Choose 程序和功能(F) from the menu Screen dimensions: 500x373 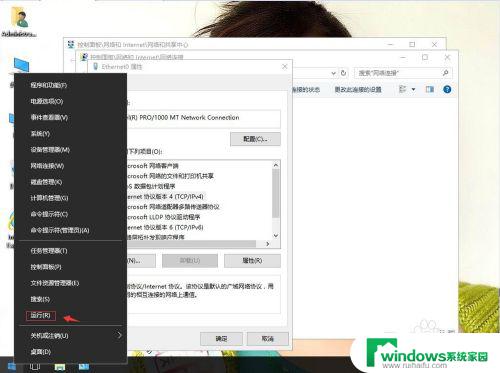[49, 85]
